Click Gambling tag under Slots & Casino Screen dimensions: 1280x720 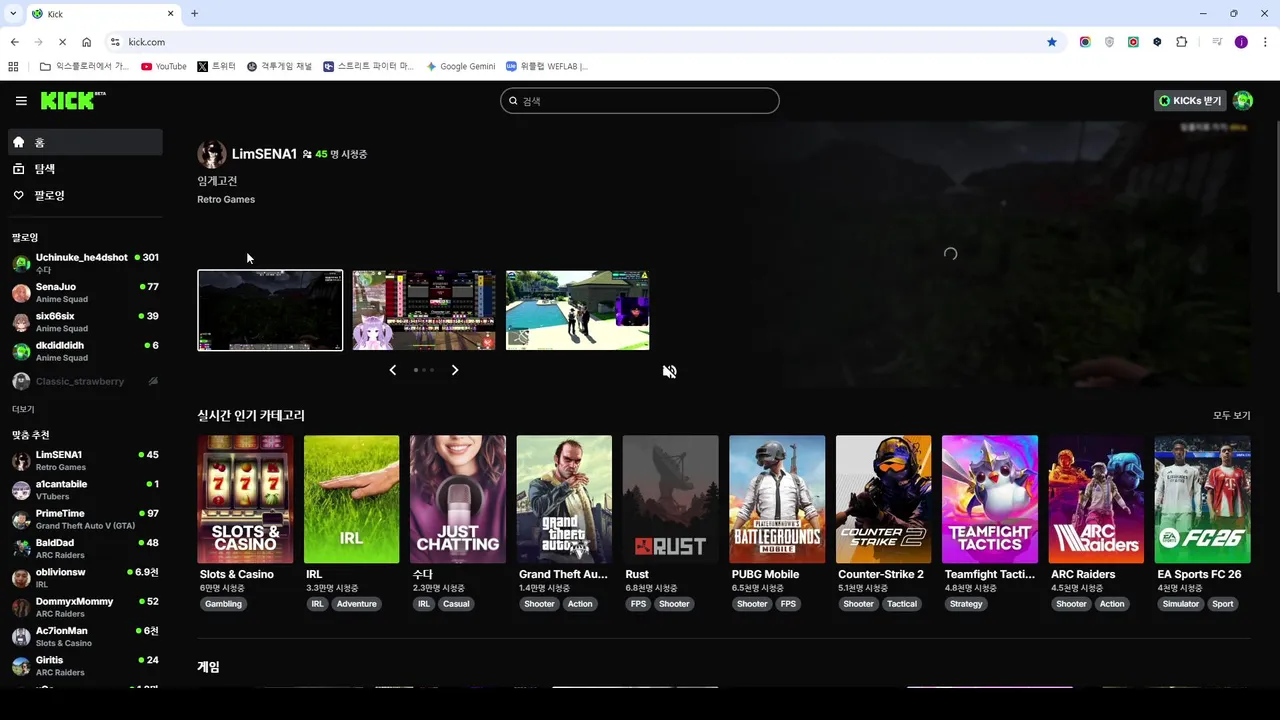[223, 604]
